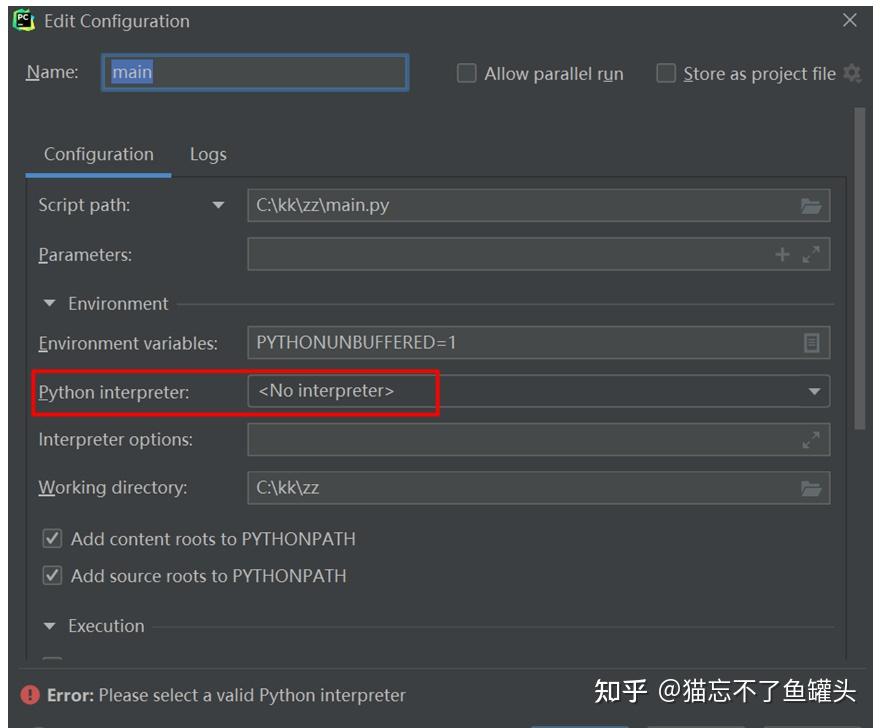Click the PyCharm logo in the title bar
Image resolution: width=880 pixels, height=728 pixels.
pos(22,19)
